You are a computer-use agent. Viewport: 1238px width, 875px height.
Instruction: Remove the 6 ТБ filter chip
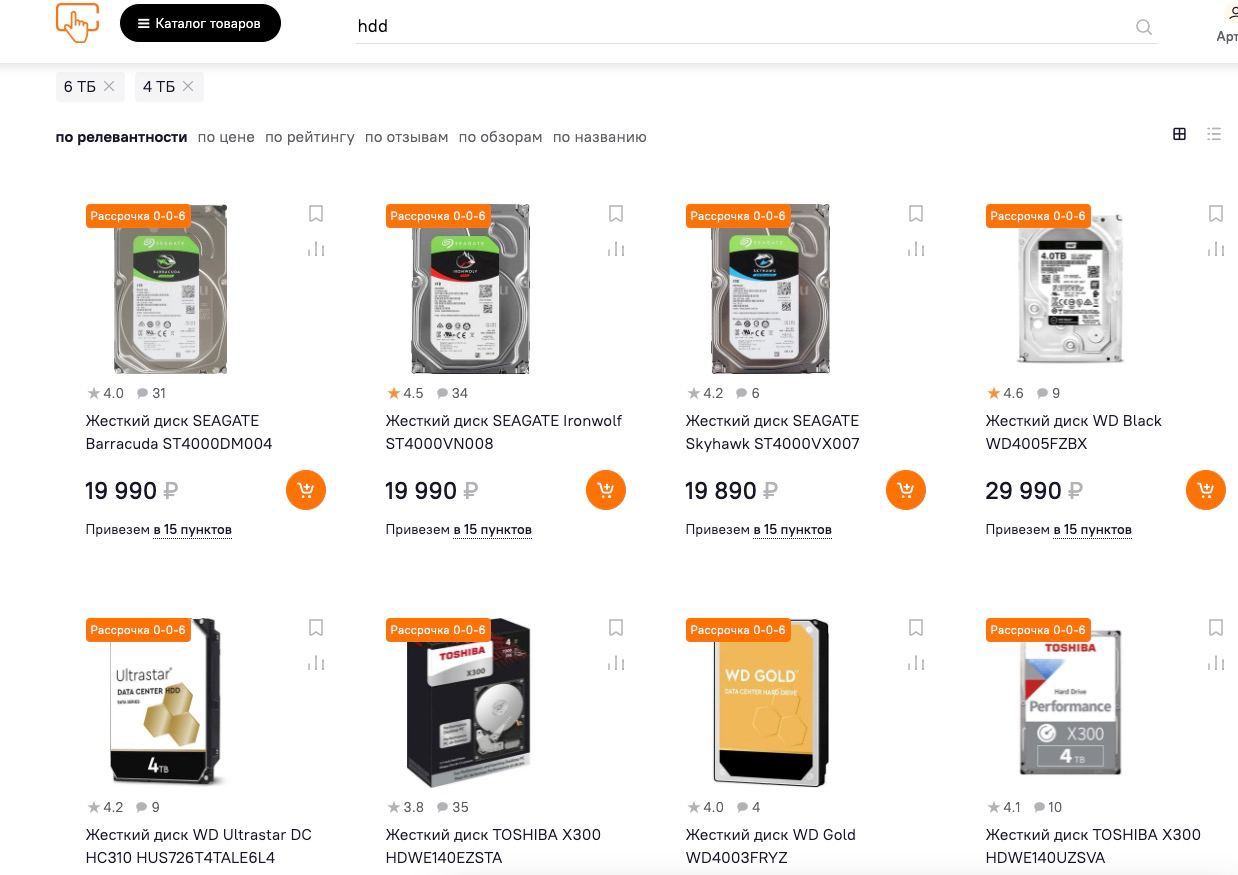pos(109,87)
